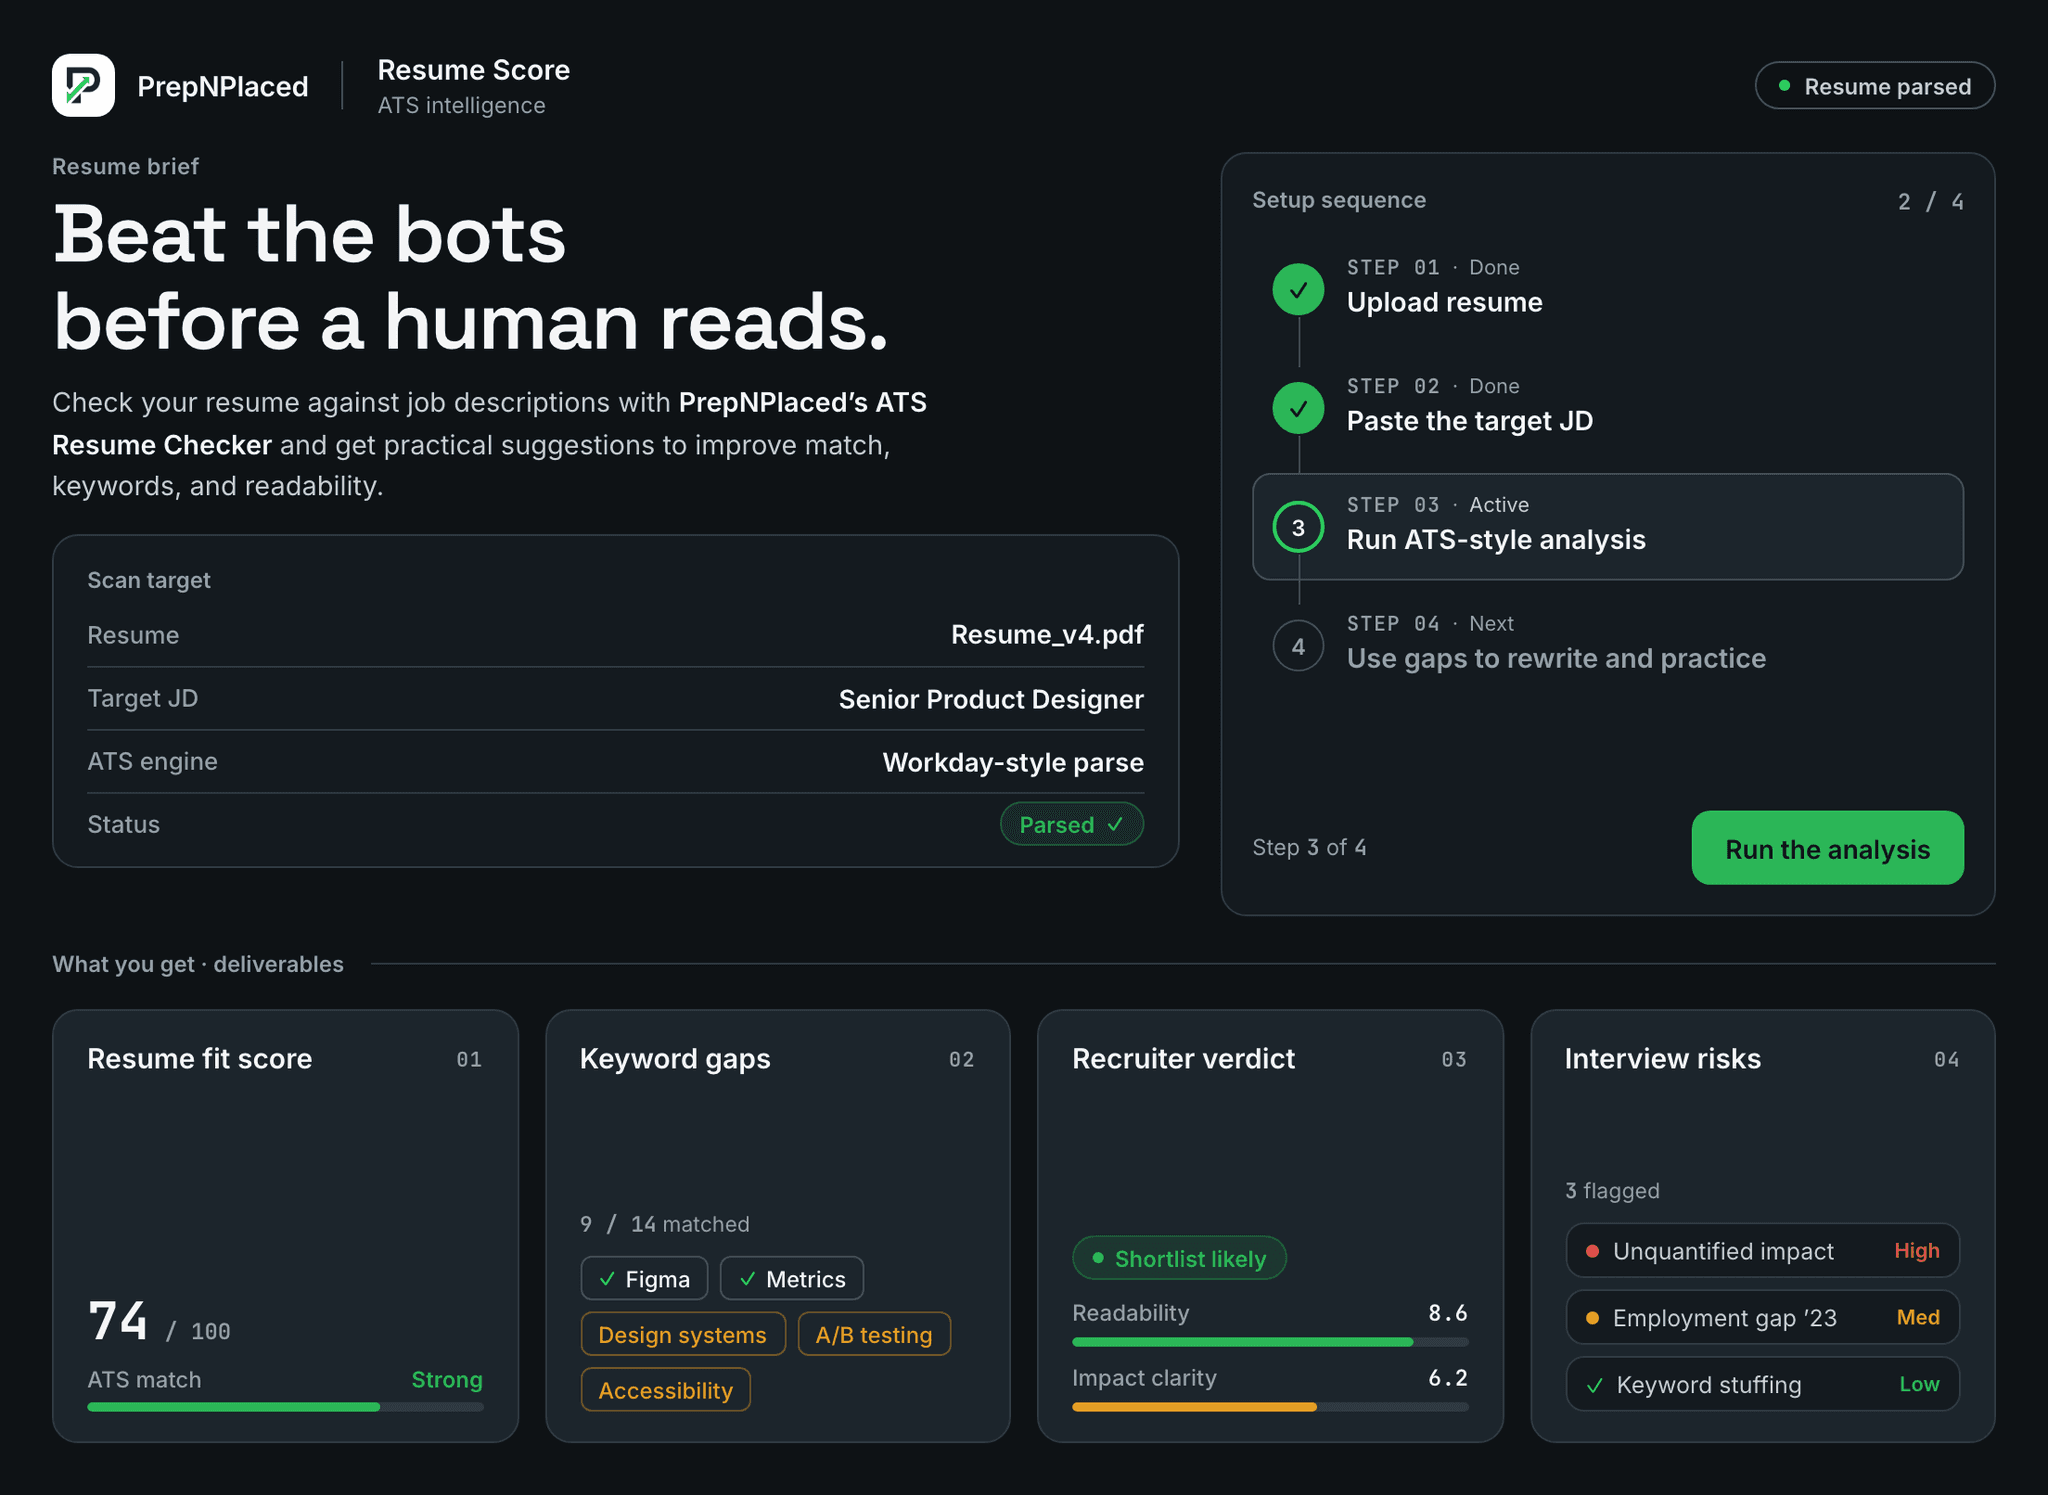
Task: Click the Resume parsed status pill
Action: coord(1875,86)
